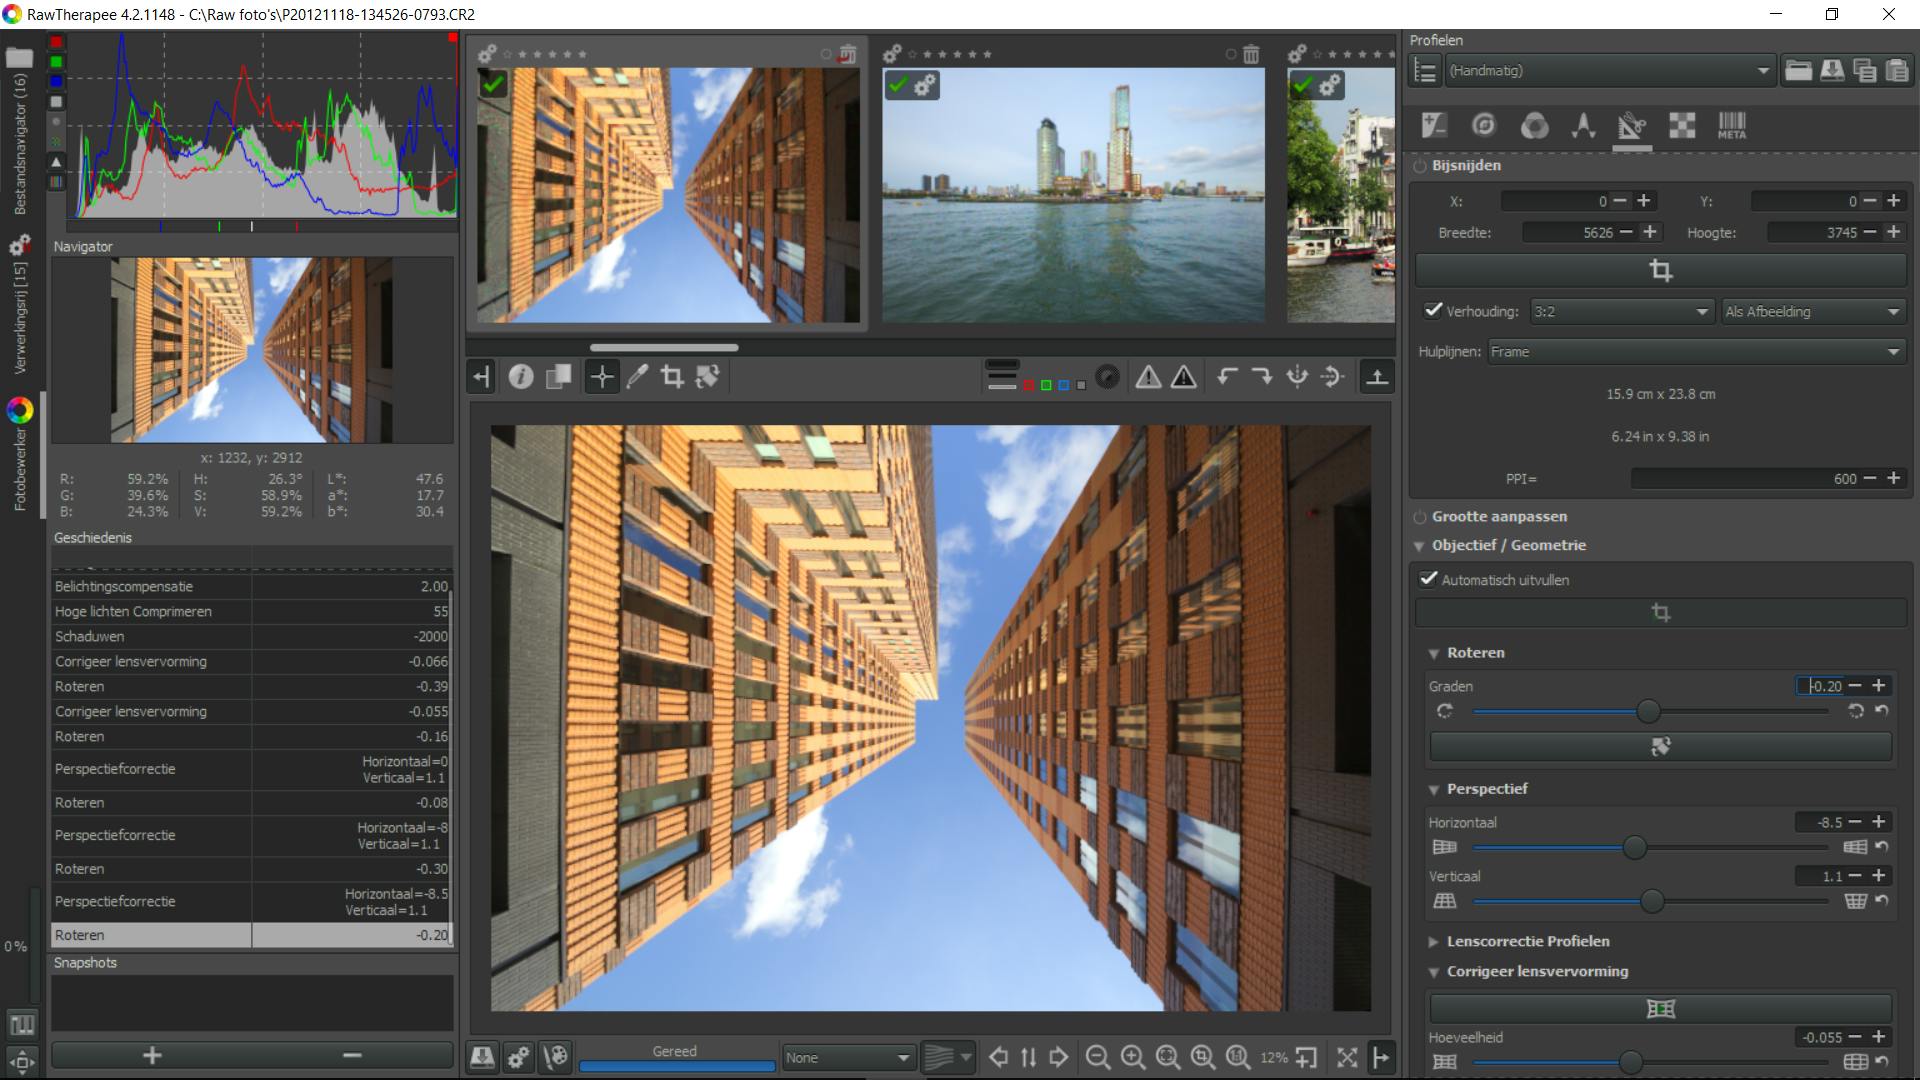Toggle the Bijsnijden power button
The width and height of the screenshot is (1920, 1080).
pyautogui.click(x=1419, y=166)
